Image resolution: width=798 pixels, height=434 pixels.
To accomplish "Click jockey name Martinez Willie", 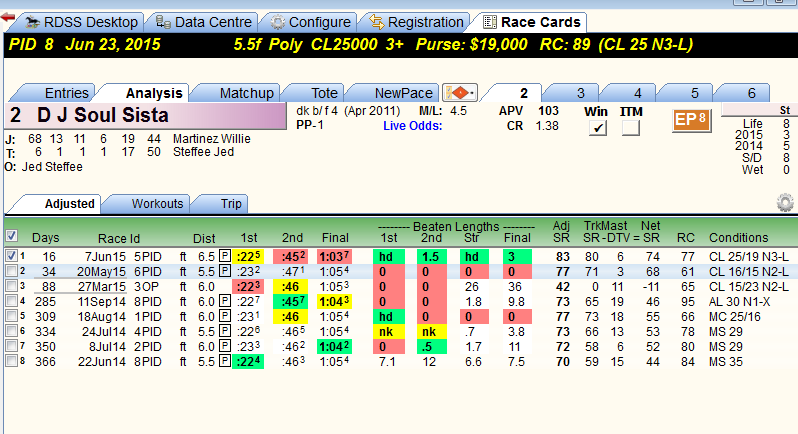I will (x=212, y=139).
